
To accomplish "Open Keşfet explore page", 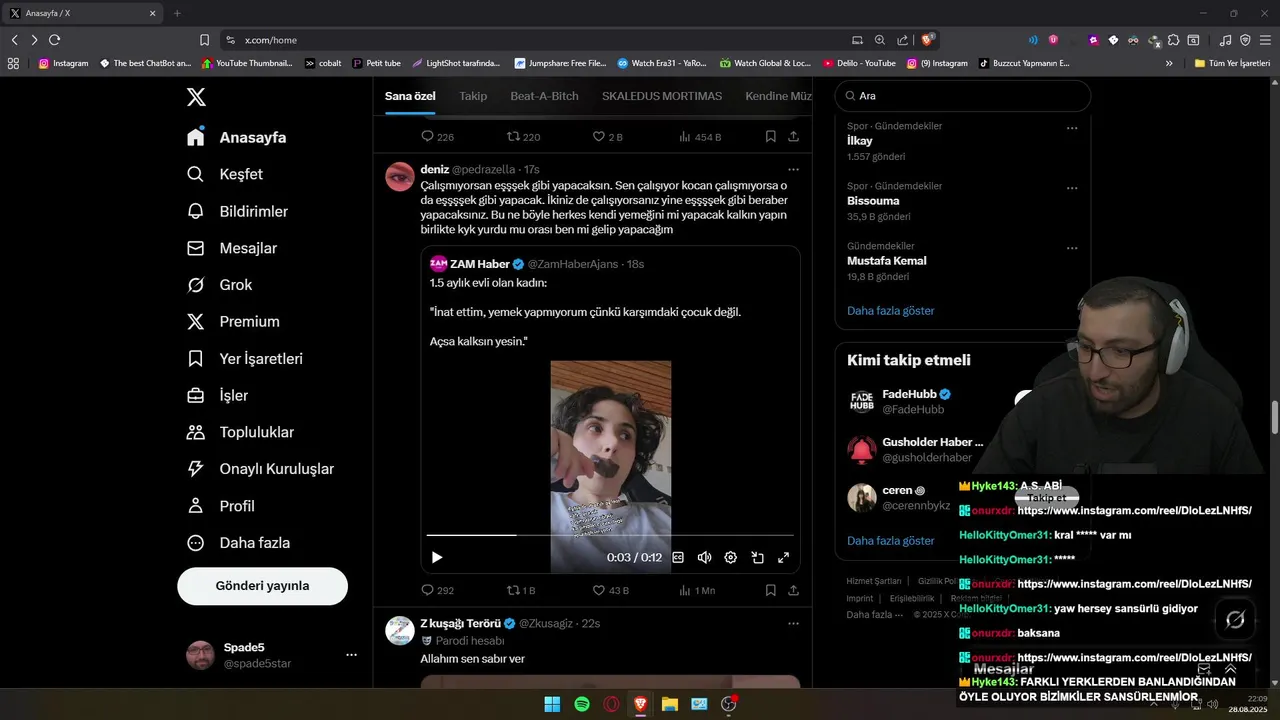I will (x=225, y=174).
